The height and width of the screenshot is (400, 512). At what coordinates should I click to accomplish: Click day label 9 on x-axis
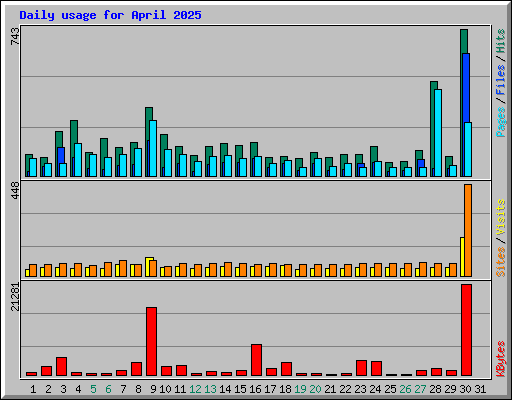point(153,389)
